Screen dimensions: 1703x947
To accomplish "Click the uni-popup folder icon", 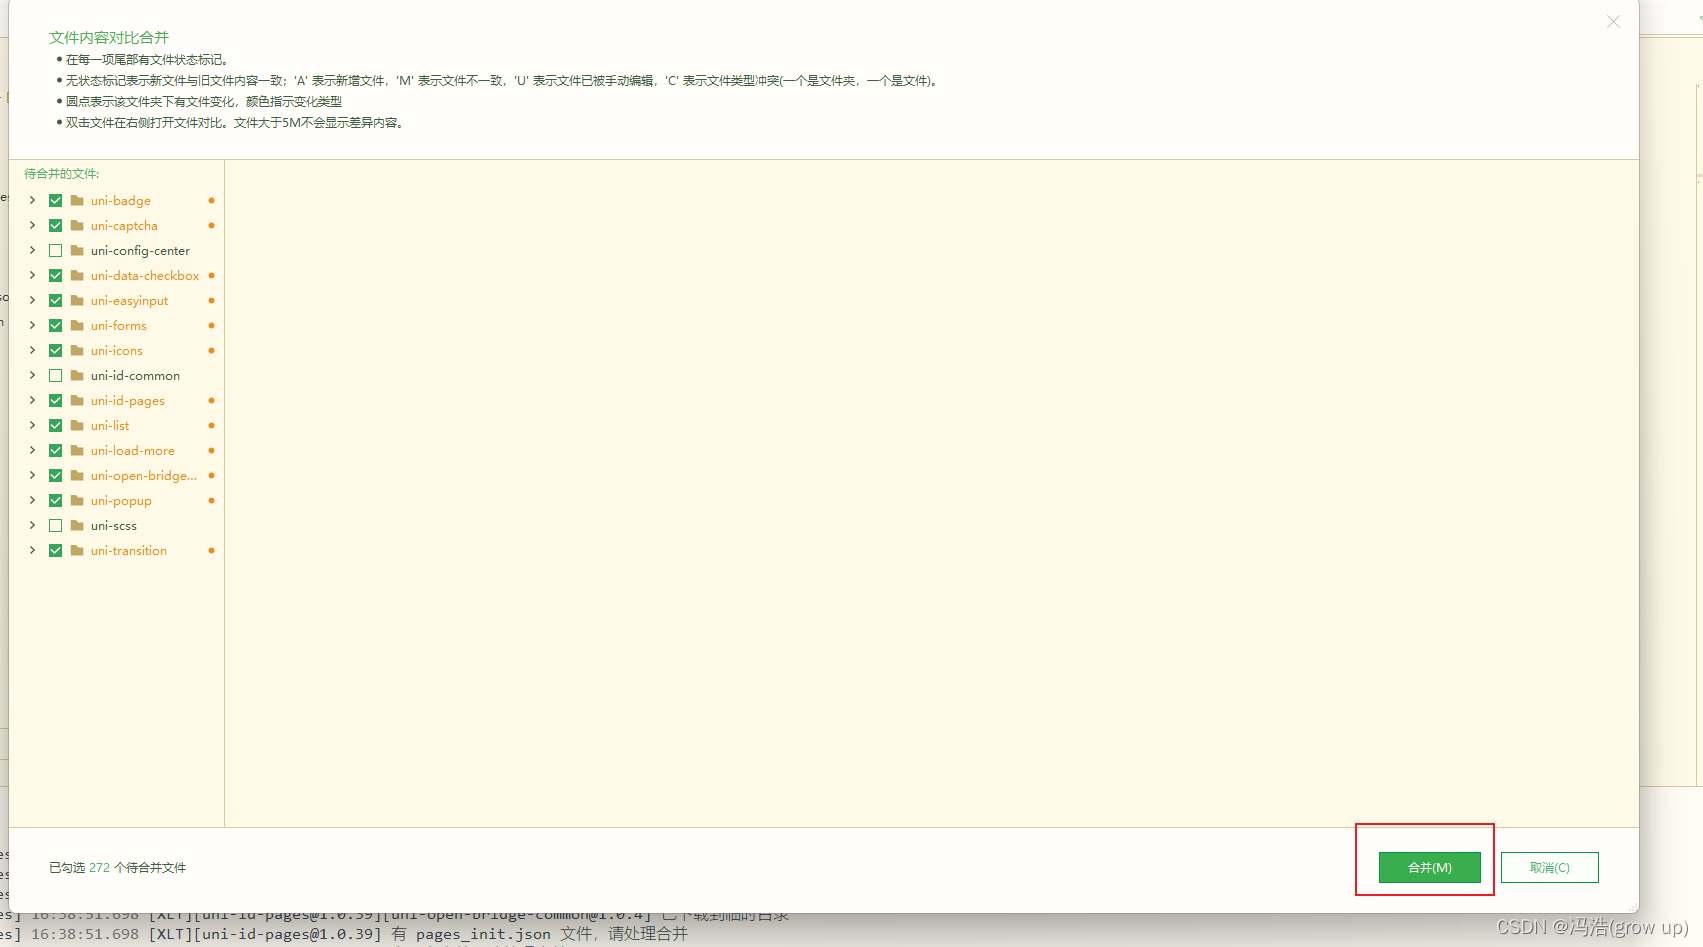I will pyautogui.click(x=77, y=500).
